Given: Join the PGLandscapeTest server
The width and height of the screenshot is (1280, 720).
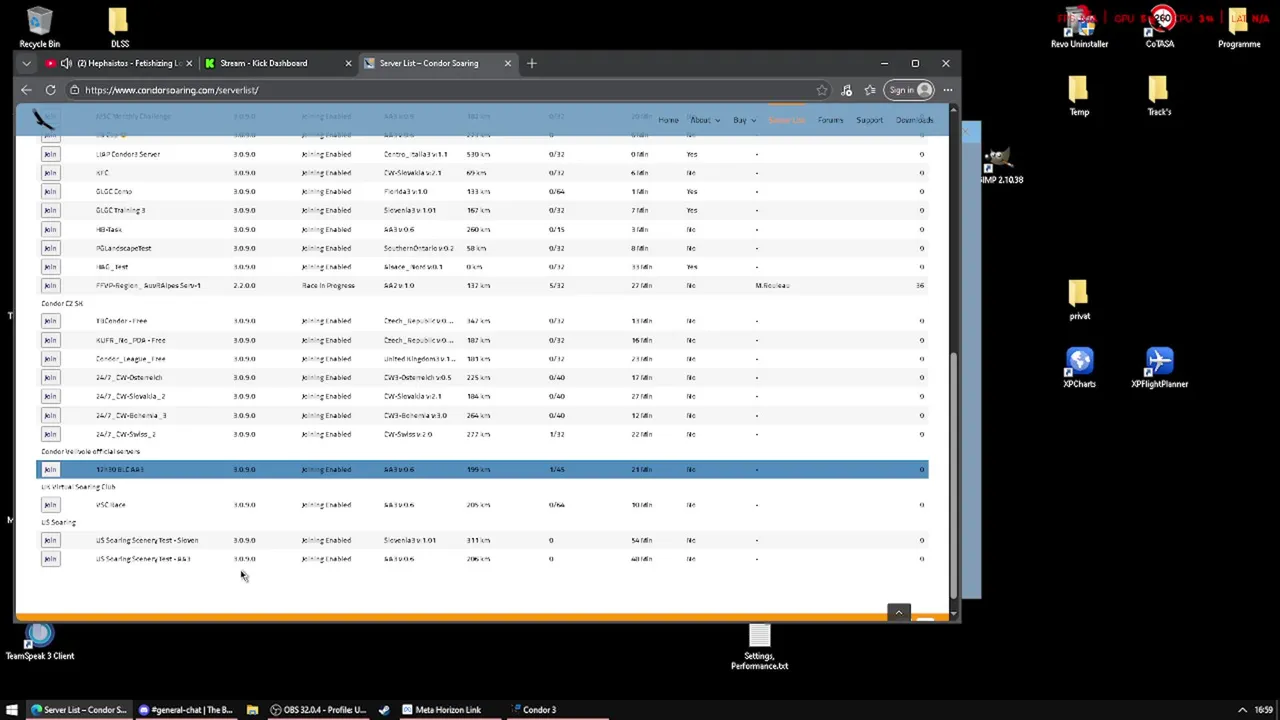Looking at the screenshot, I should [x=50, y=248].
